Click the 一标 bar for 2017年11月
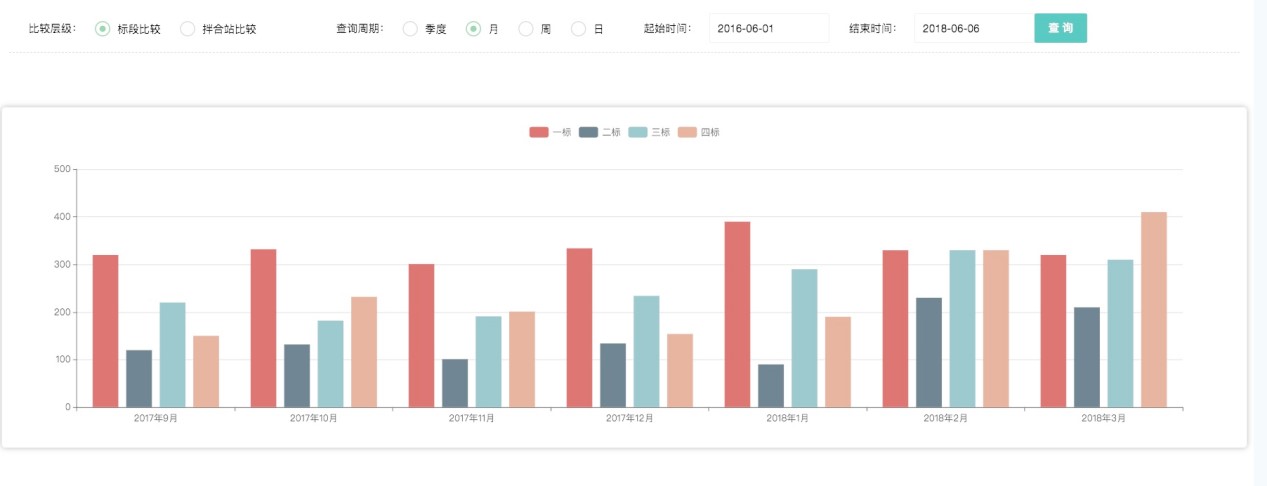 point(421,335)
